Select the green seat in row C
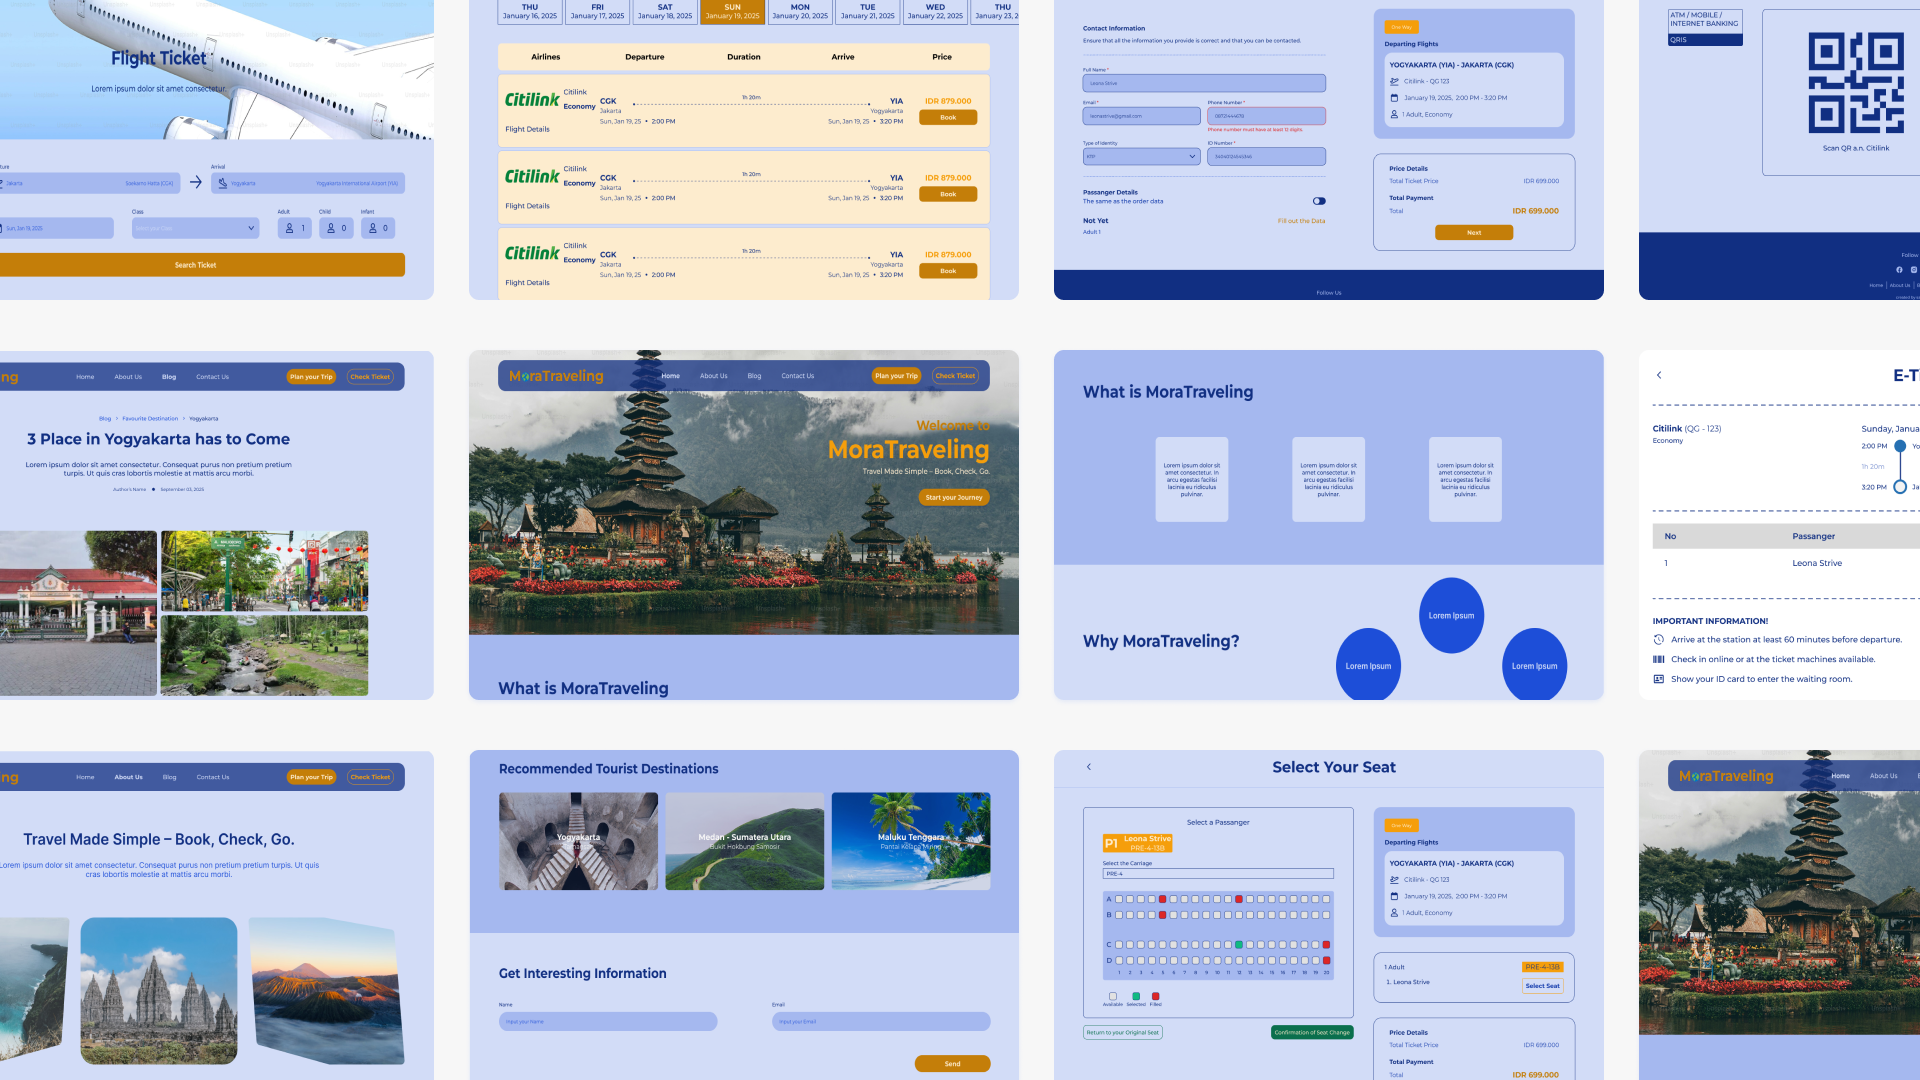This screenshot has height=1080, width=1920. 1239,945
